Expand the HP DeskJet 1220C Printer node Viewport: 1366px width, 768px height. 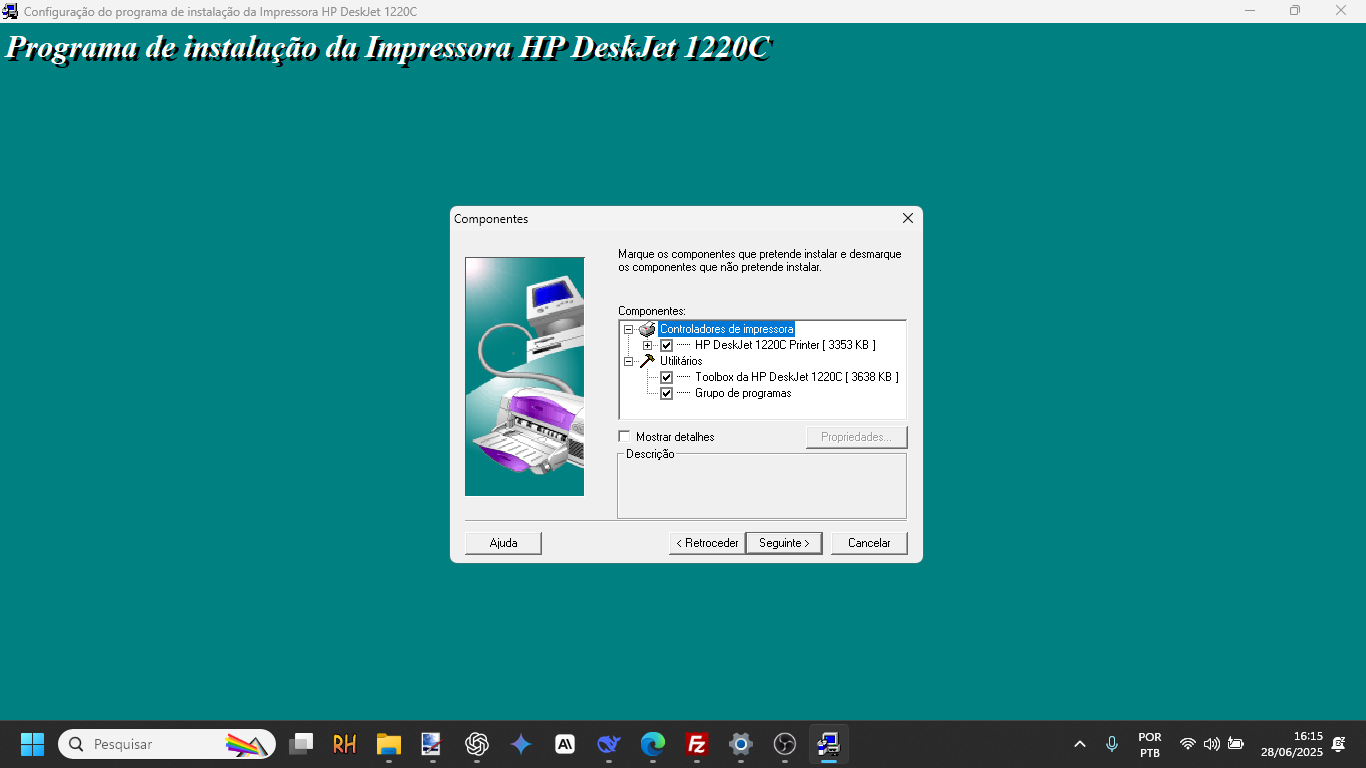pyautogui.click(x=647, y=345)
